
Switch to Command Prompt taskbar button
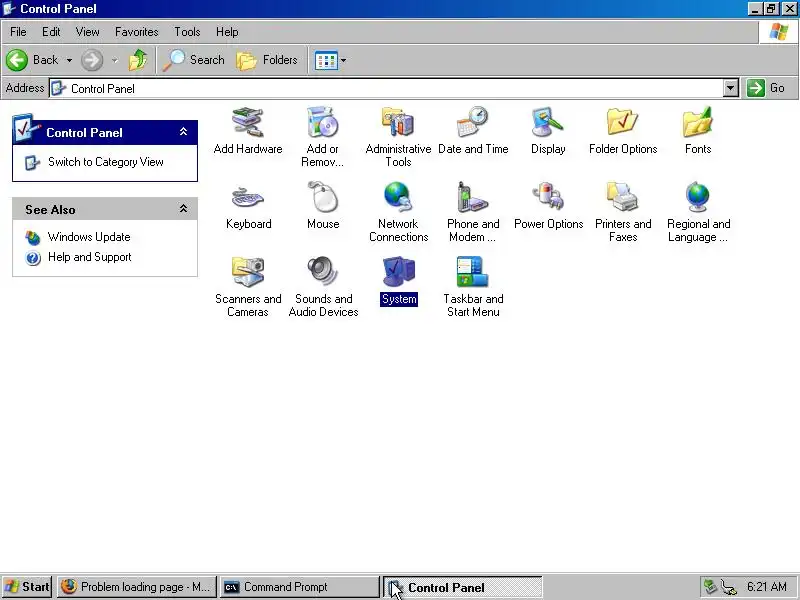coord(299,587)
